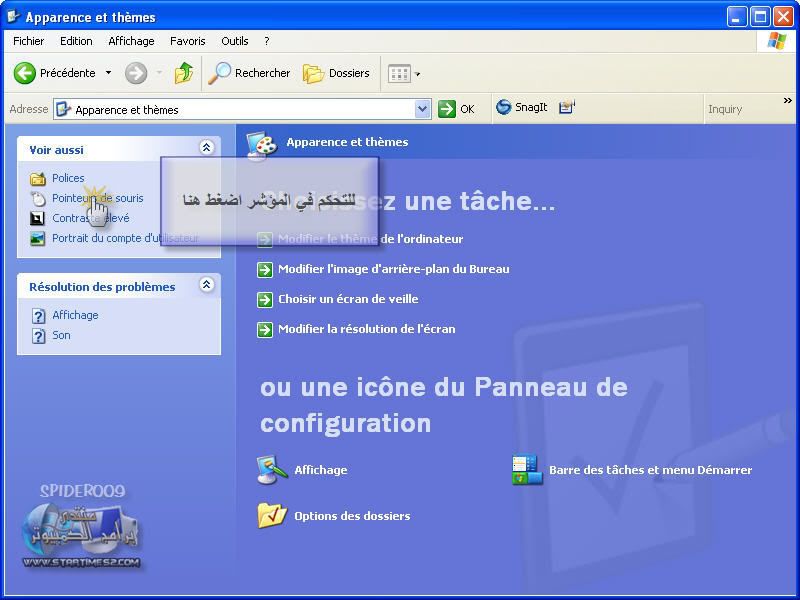Image resolution: width=800 pixels, height=600 pixels.
Task: Open the Barre des tâches et menu Démarrer icon
Action: coord(527,469)
